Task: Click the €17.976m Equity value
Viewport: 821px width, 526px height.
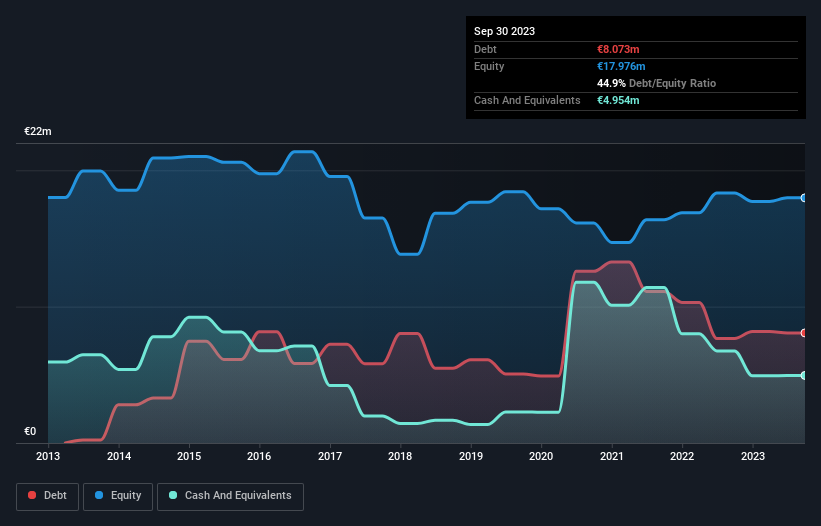Action: point(621,66)
